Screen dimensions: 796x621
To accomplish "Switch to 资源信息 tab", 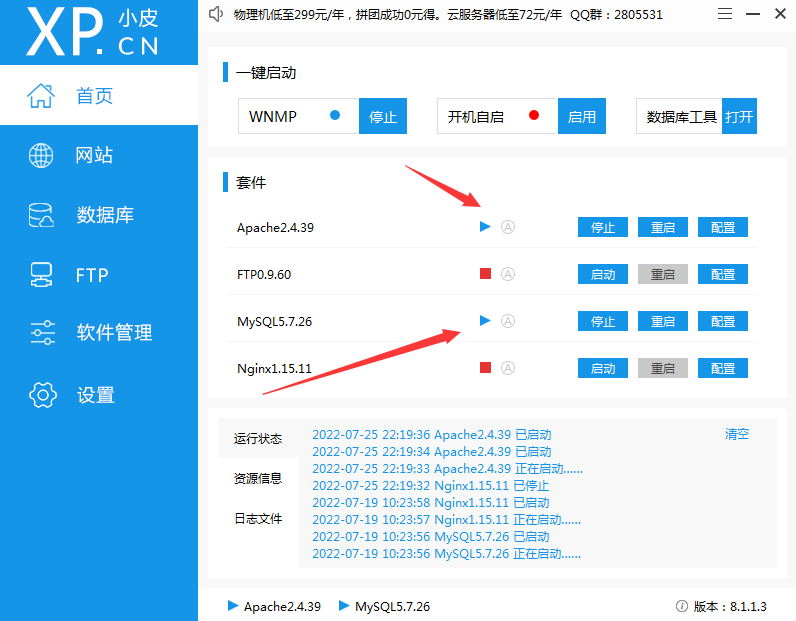I will coord(258,478).
